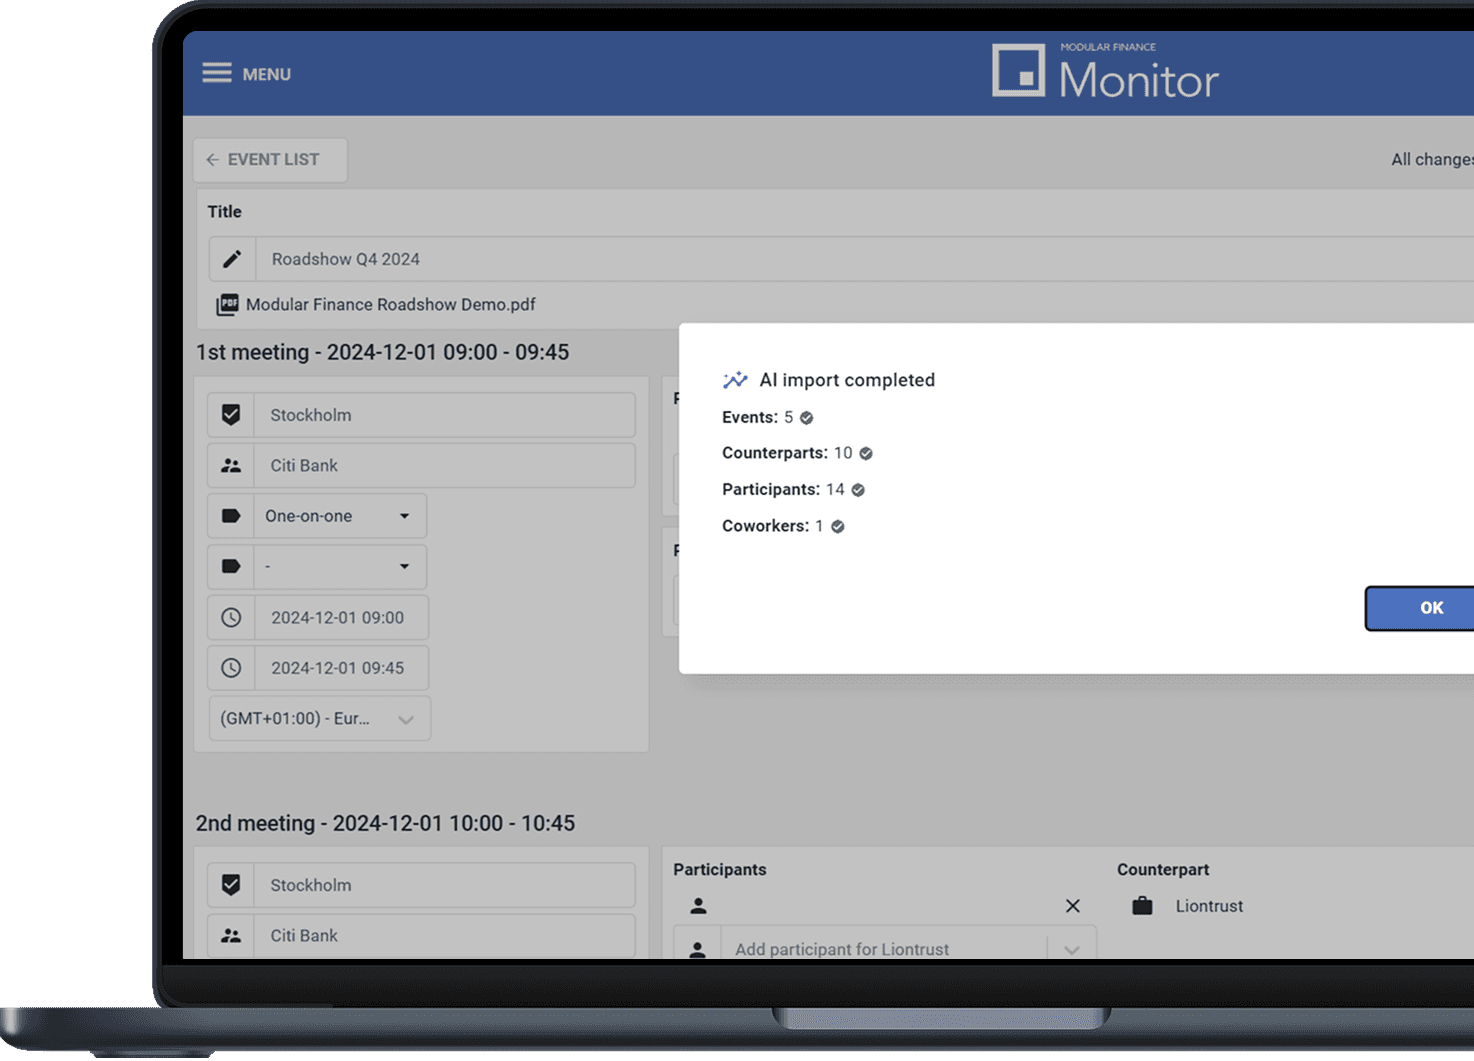Click the people icon beside 1st meeting Citi Bank

pos(231,465)
